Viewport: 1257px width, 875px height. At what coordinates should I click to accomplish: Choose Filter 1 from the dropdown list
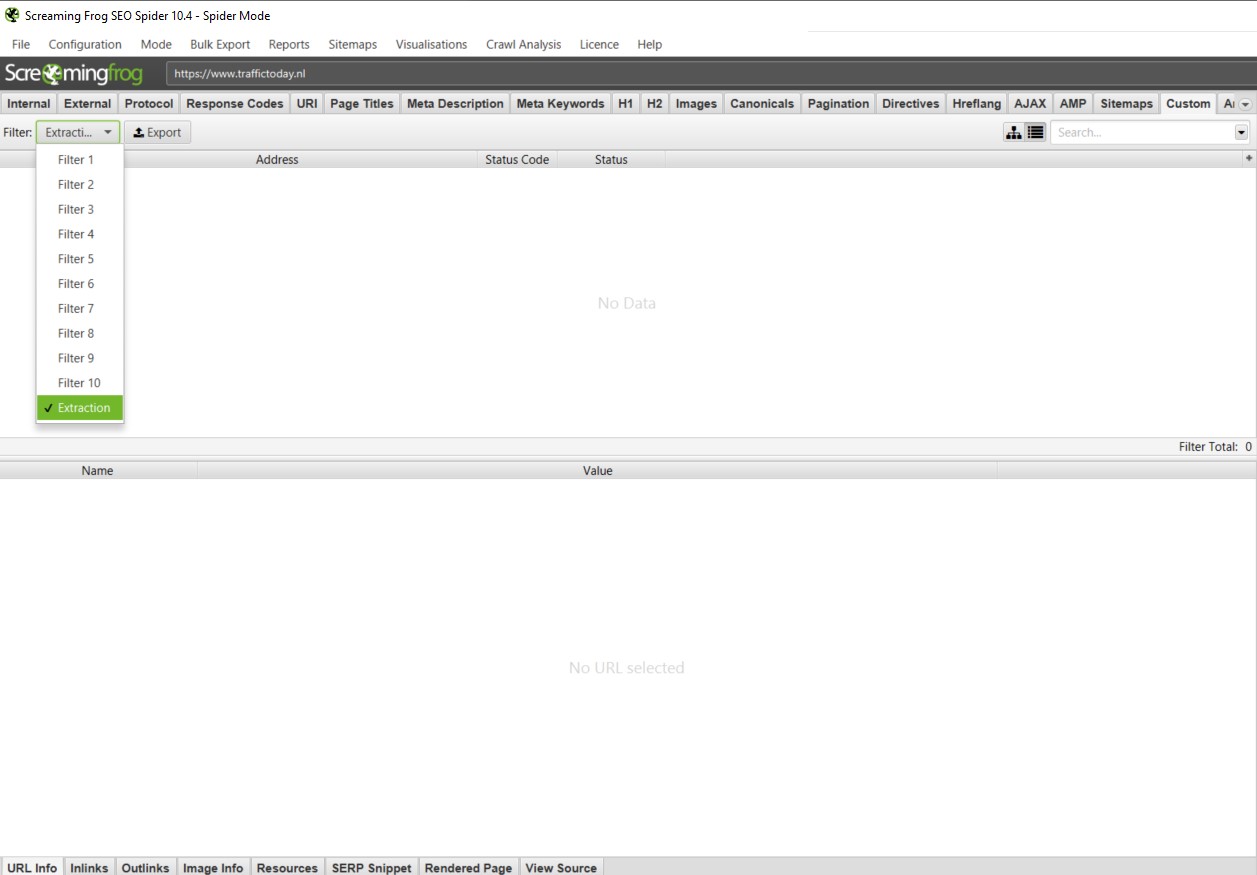tap(76, 160)
